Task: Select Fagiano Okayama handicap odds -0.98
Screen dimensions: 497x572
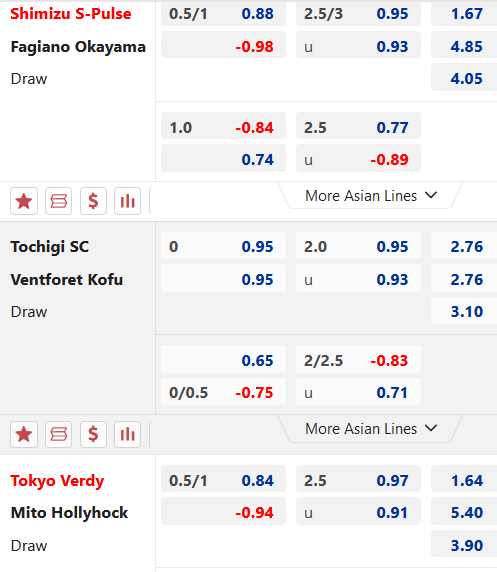Action: pos(223,46)
